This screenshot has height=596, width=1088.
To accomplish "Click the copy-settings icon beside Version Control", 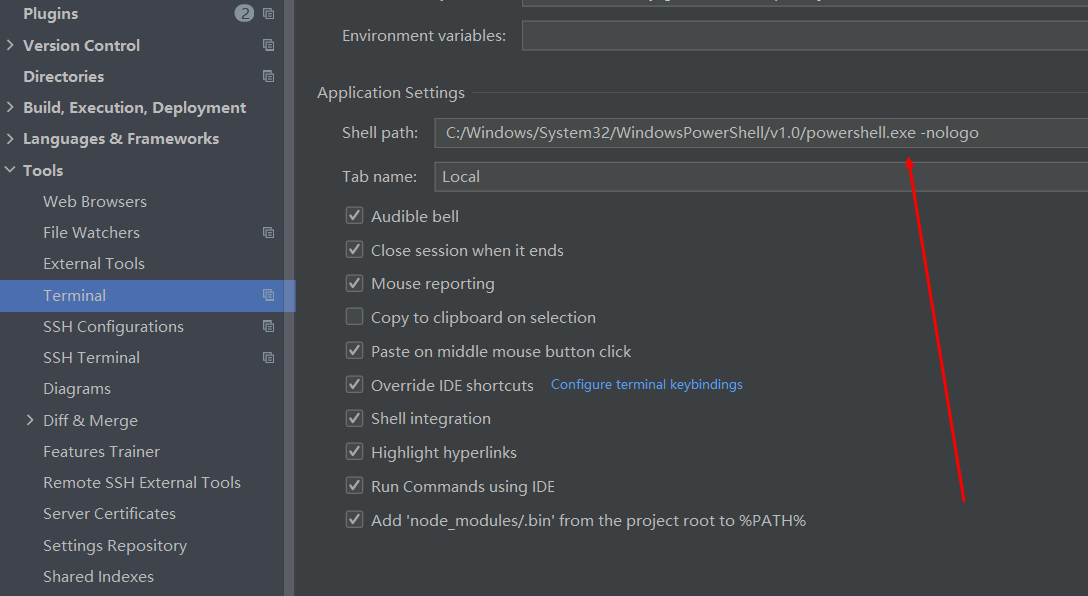I will [x=267, y=45].
